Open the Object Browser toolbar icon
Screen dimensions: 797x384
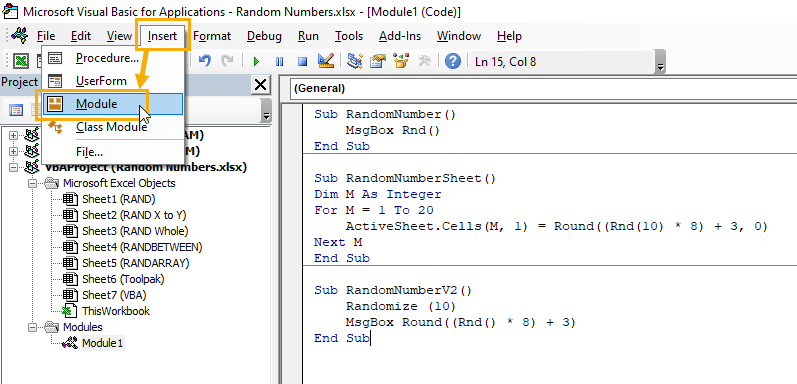pyautogui.click(x=402, y=62)
